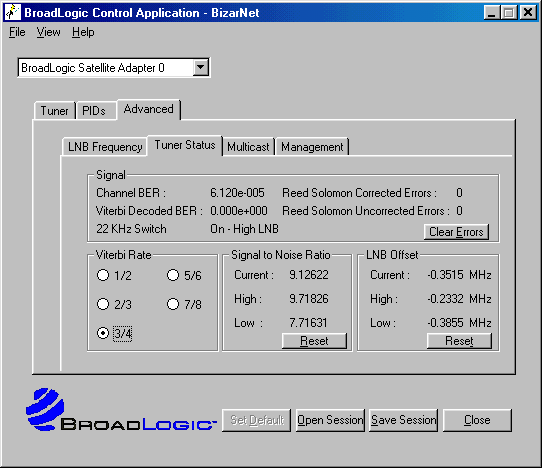
Task: Open the satellite adapter dropdown arrow
Action: [x=201, y=67]
